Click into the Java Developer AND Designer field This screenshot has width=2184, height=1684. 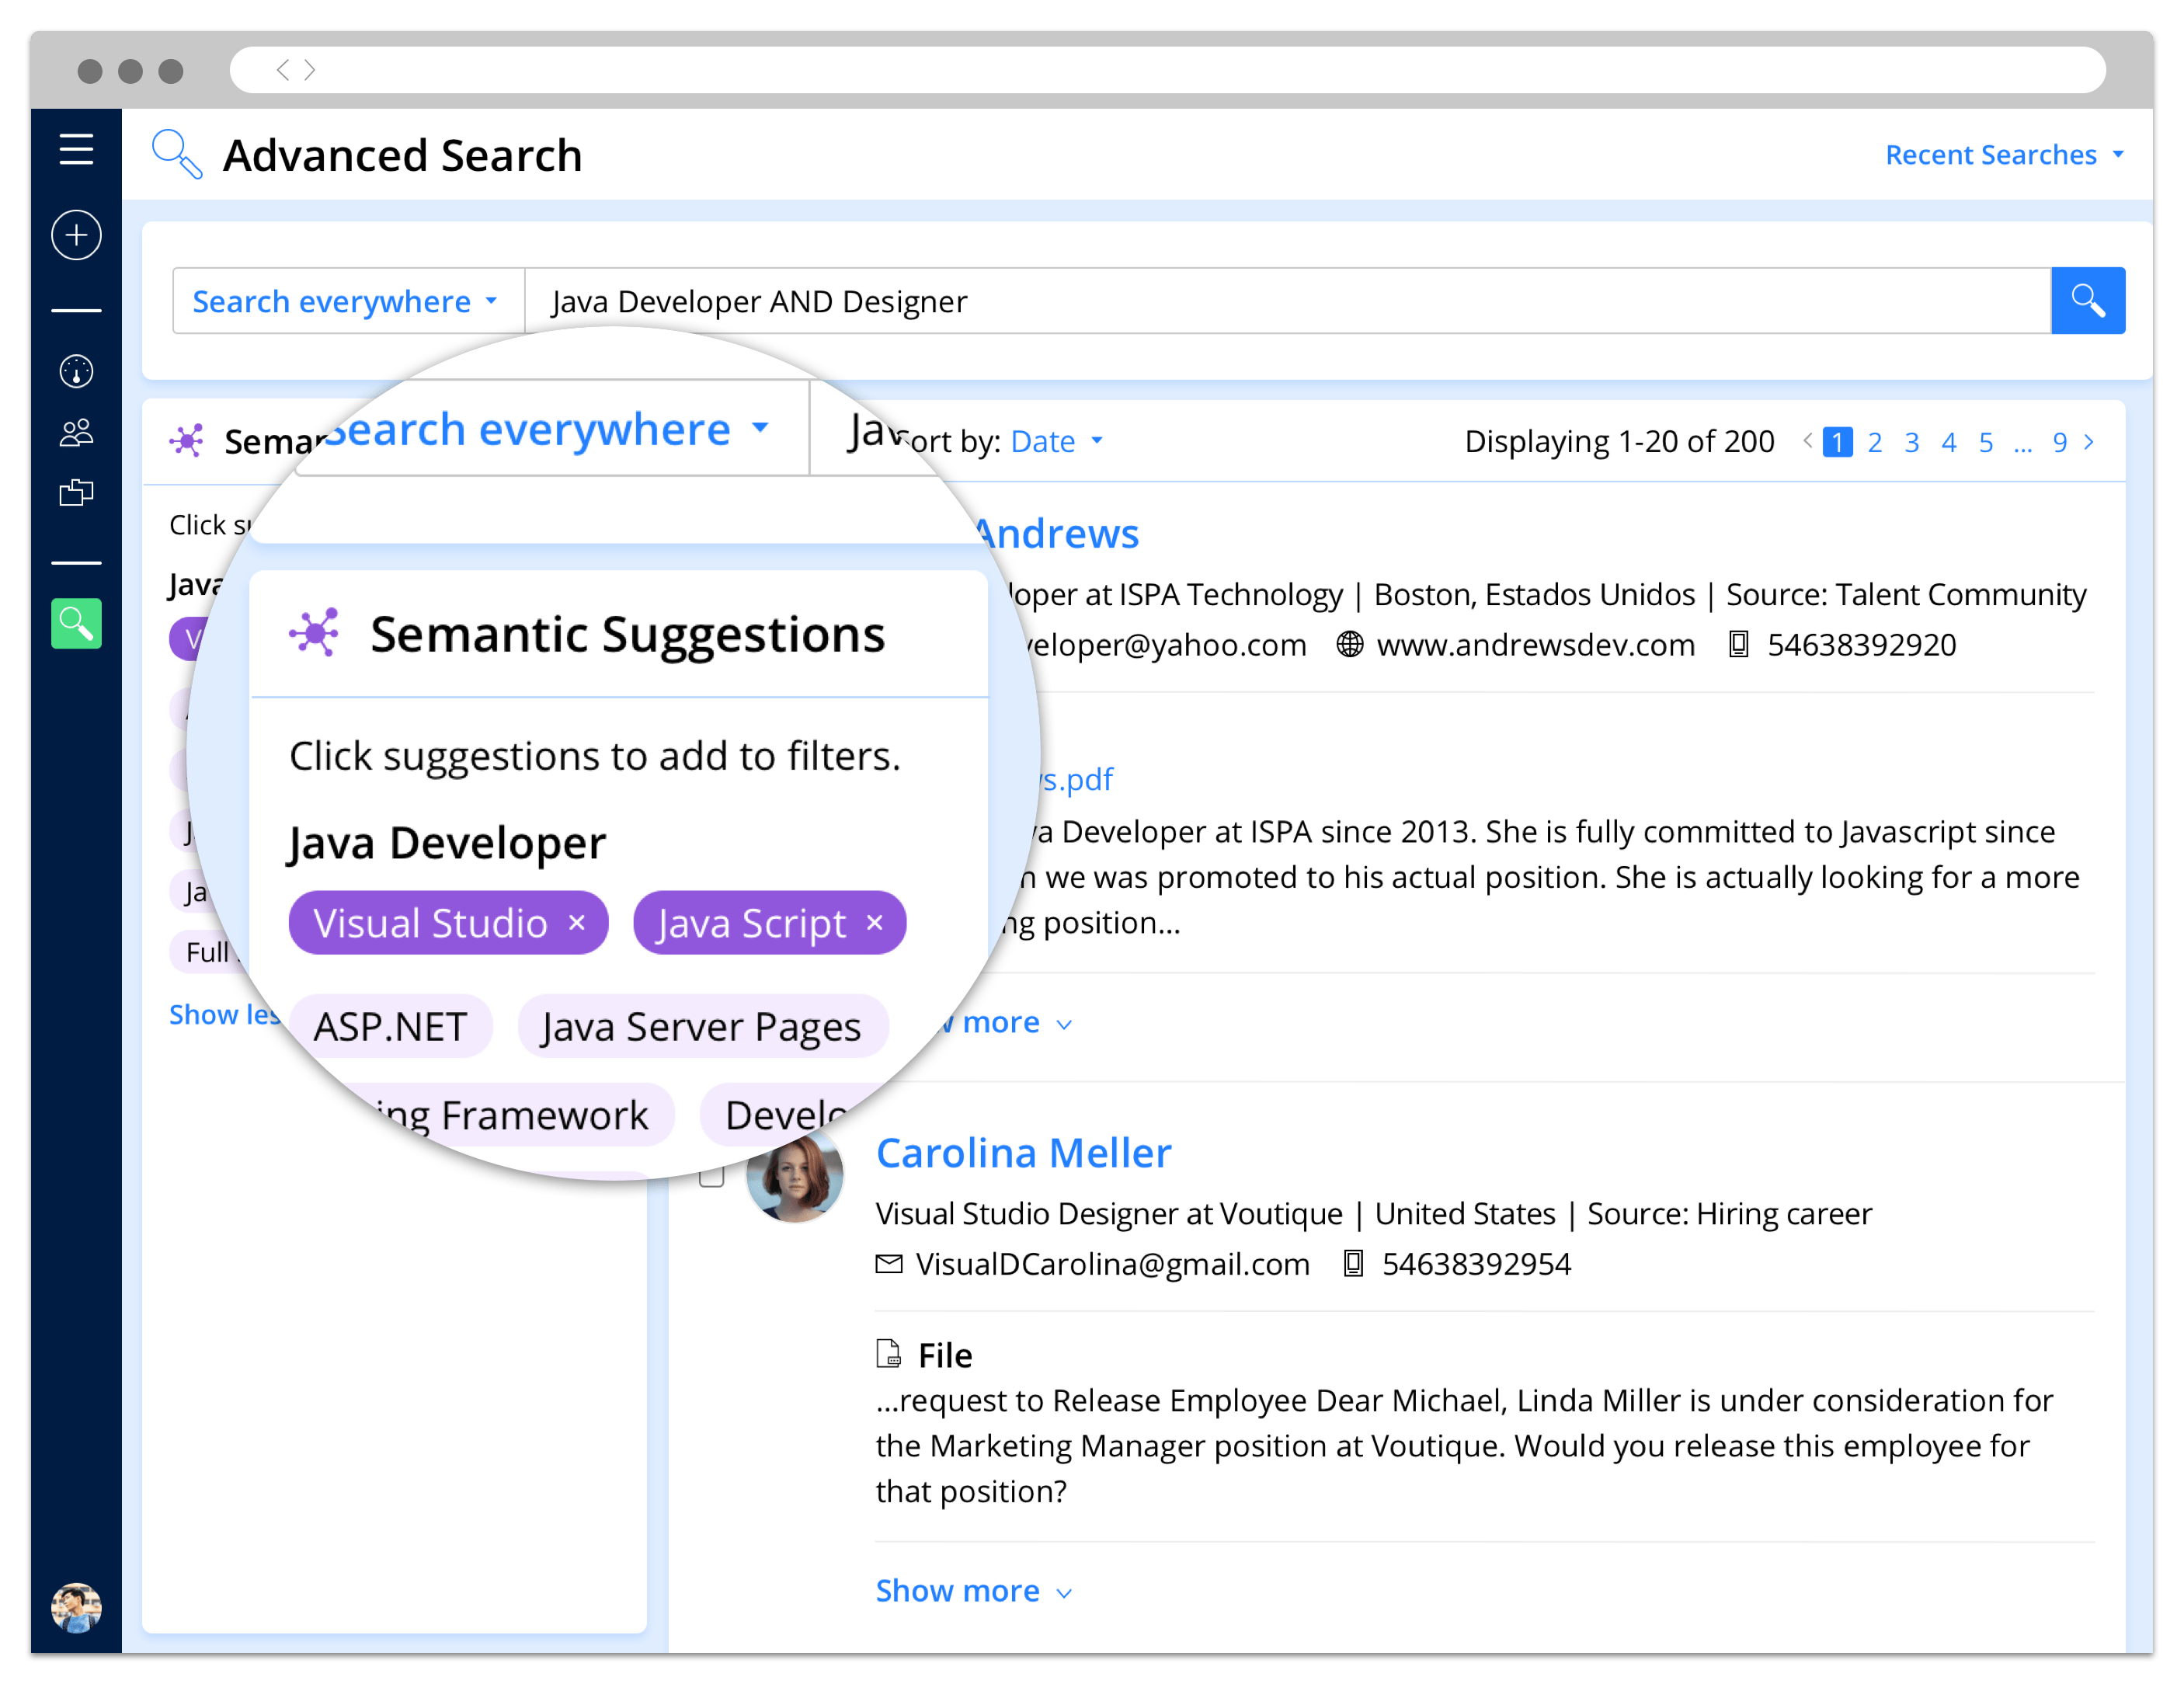point(1287,301)
